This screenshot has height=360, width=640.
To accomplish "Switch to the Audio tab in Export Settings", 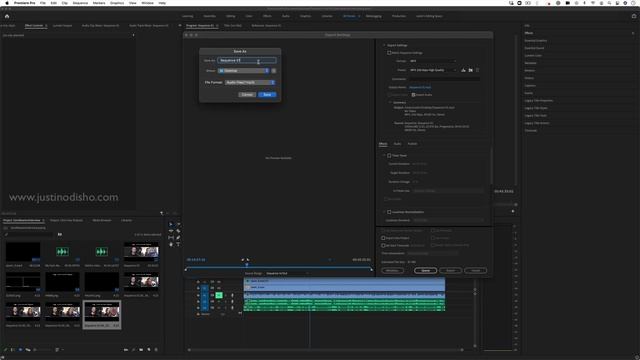I will [x=397, y=144].
